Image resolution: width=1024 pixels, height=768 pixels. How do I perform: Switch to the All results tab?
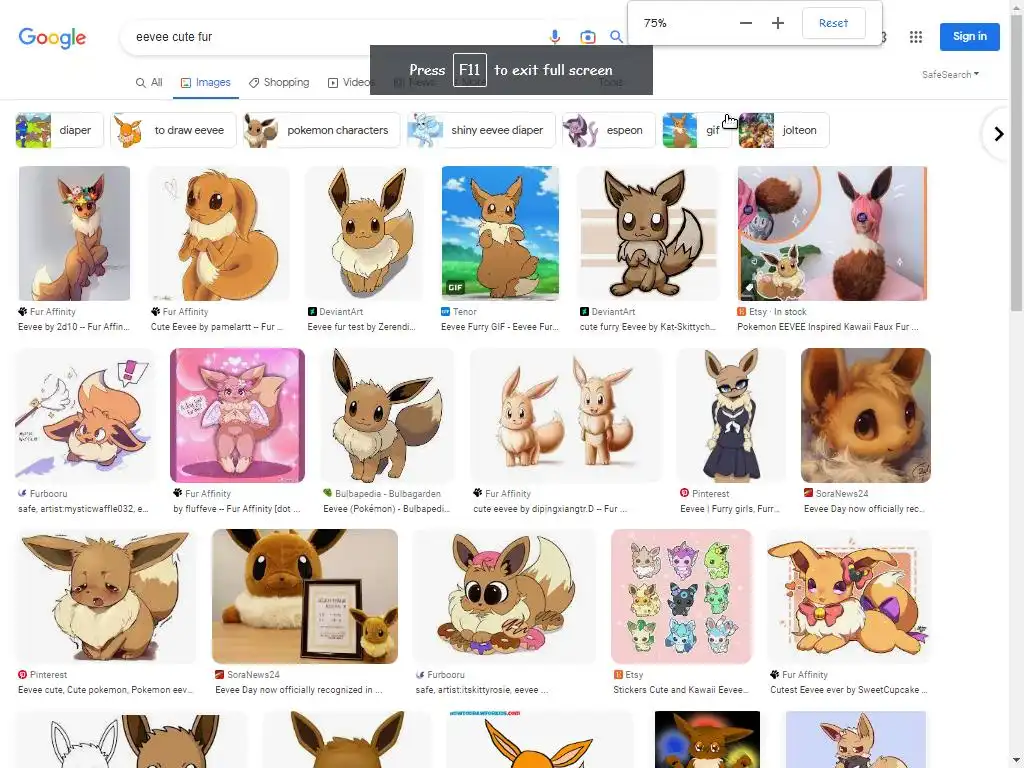coord(149,82)
